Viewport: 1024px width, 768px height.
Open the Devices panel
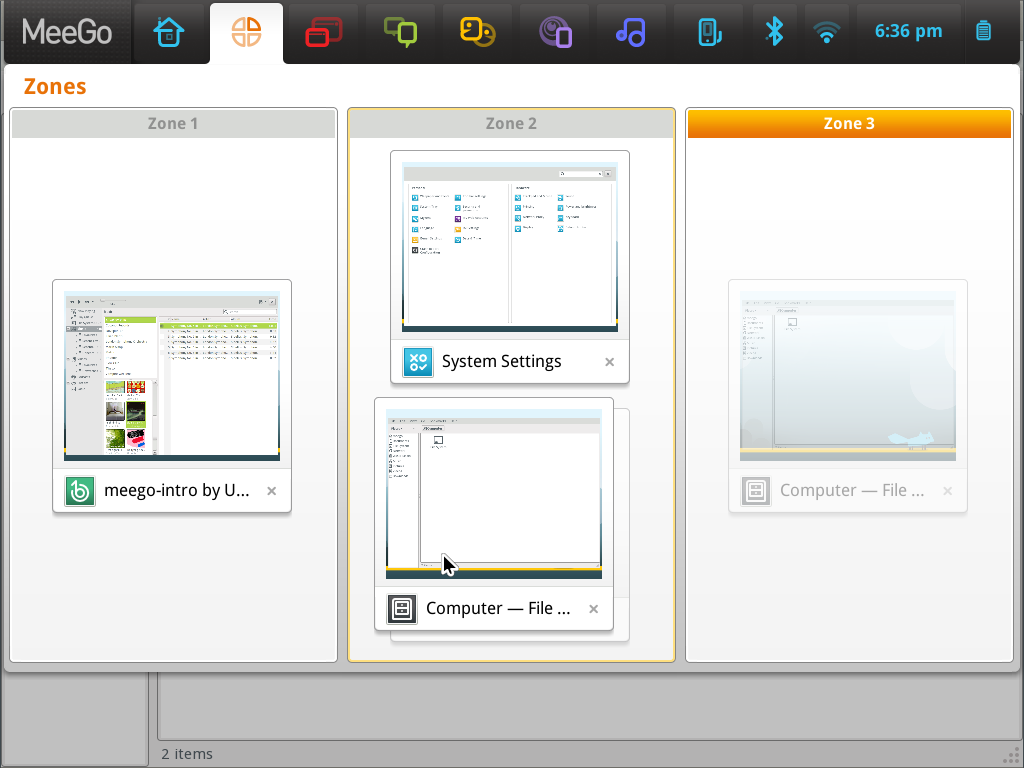(708, 31)
